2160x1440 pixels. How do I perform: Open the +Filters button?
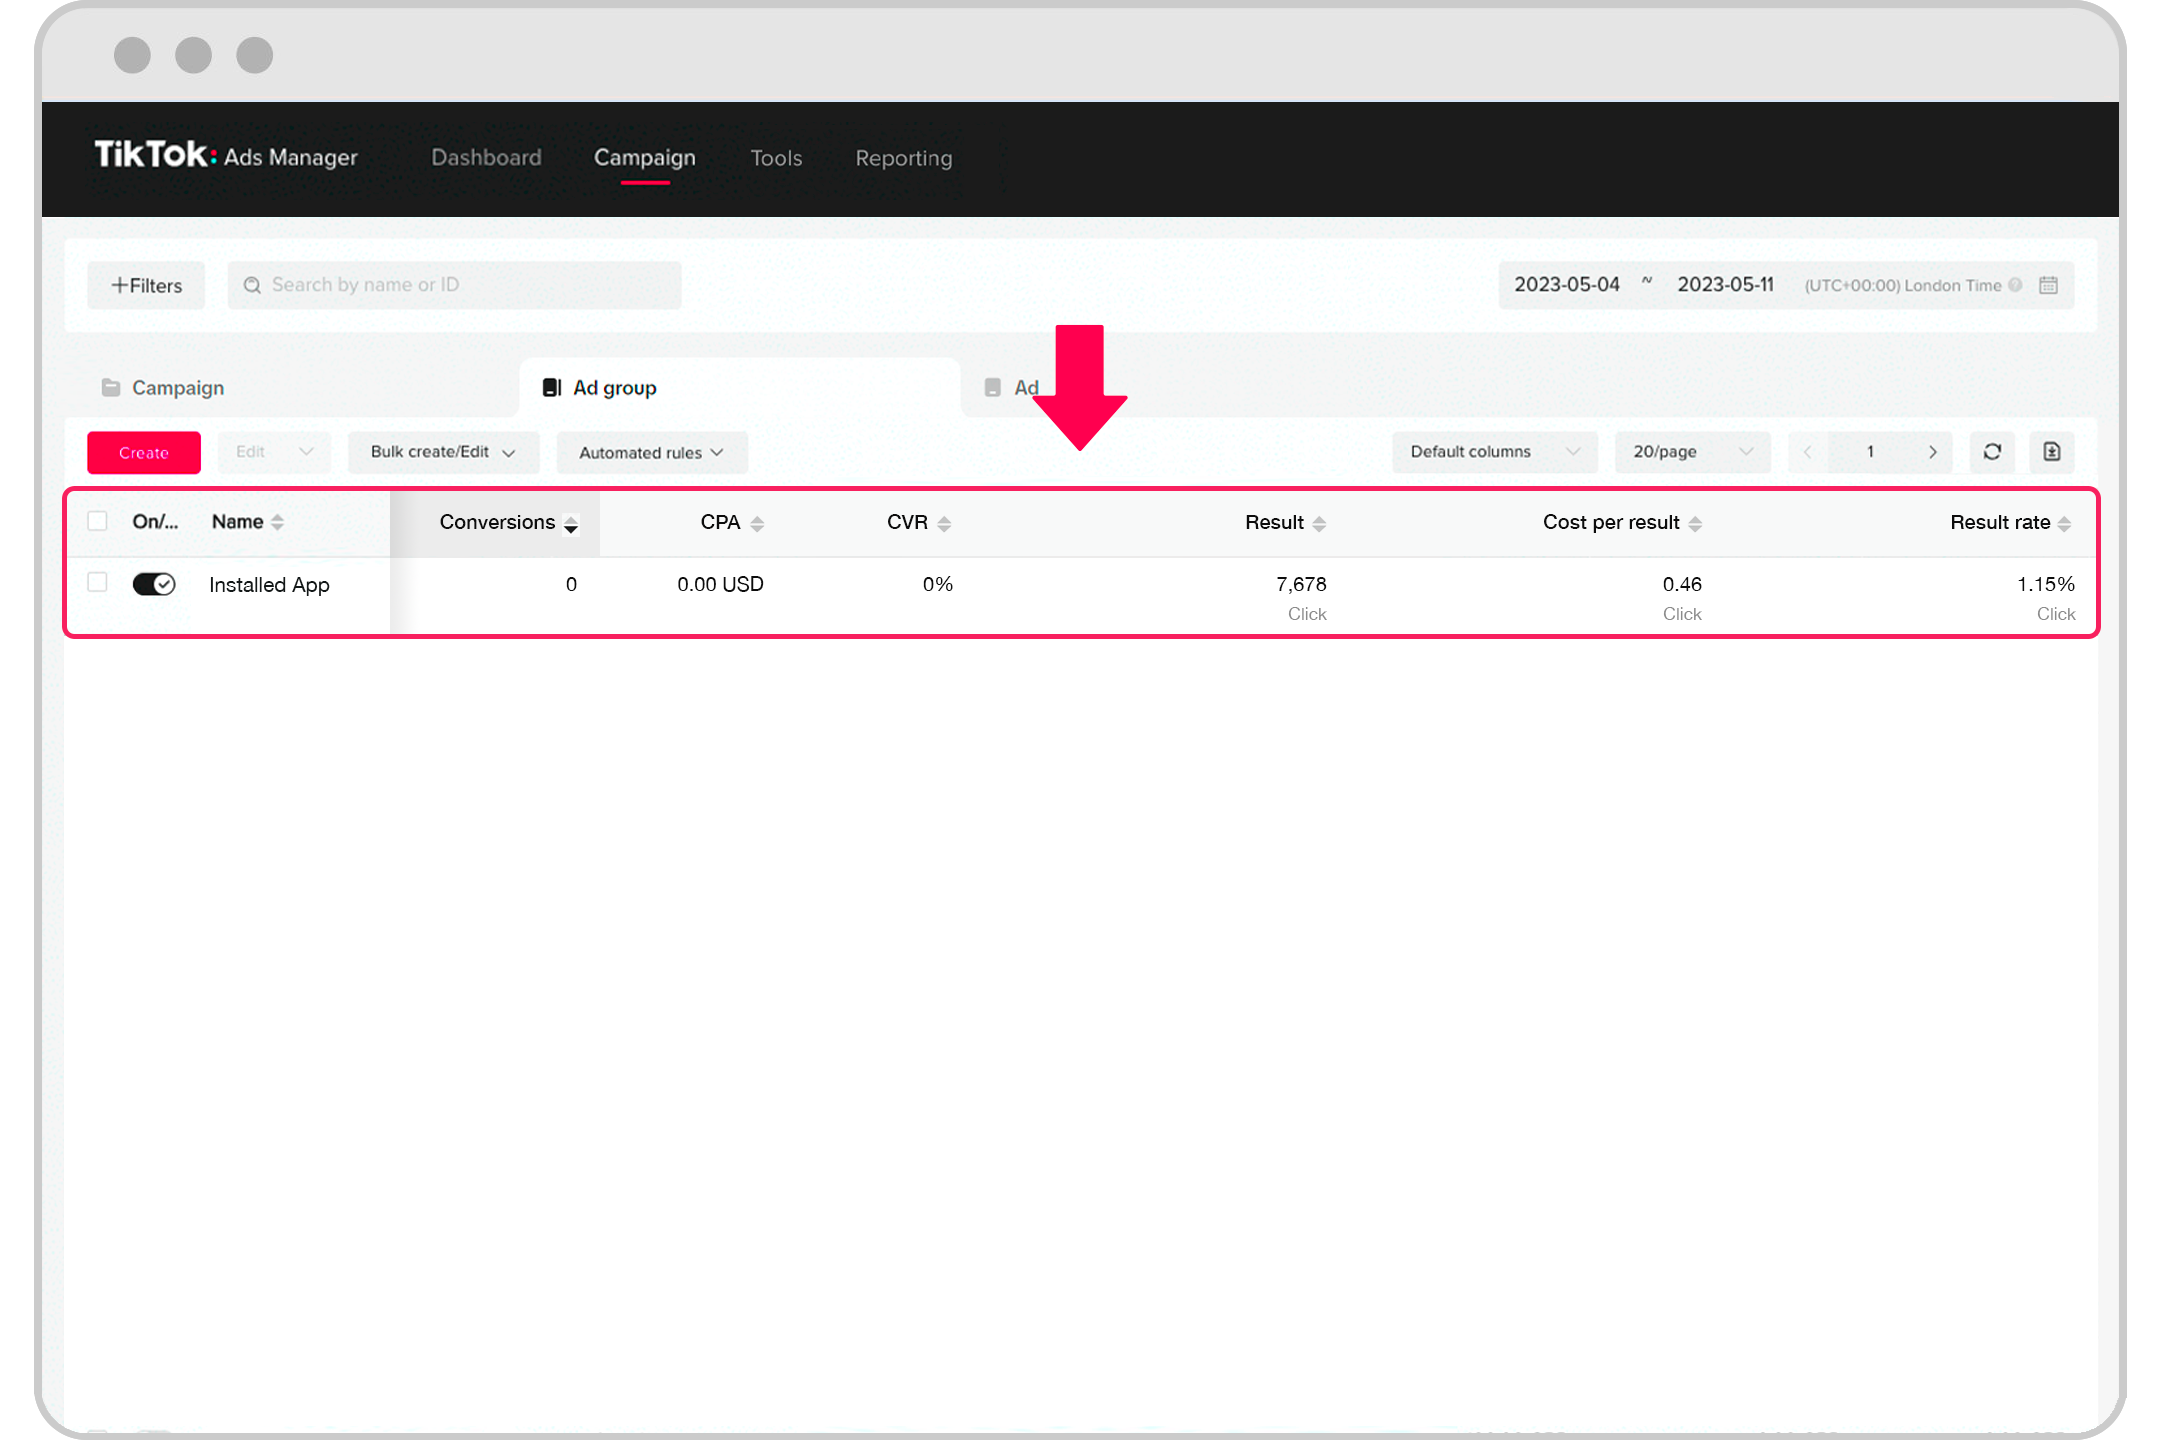(x=146, y=286)
